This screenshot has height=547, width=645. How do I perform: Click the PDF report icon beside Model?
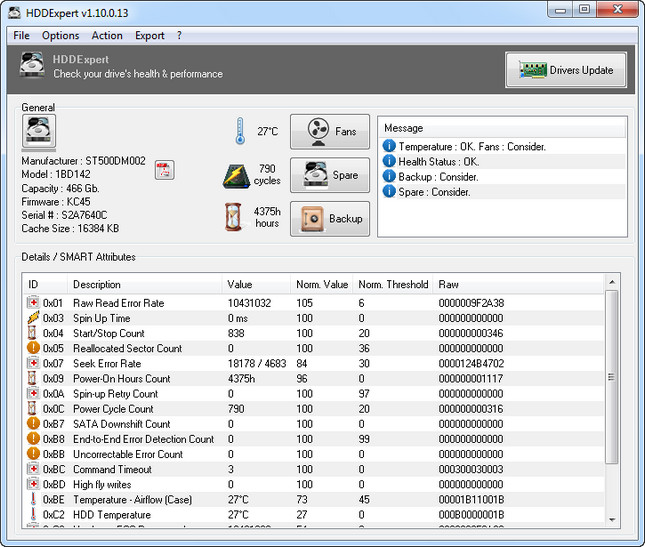164,171
